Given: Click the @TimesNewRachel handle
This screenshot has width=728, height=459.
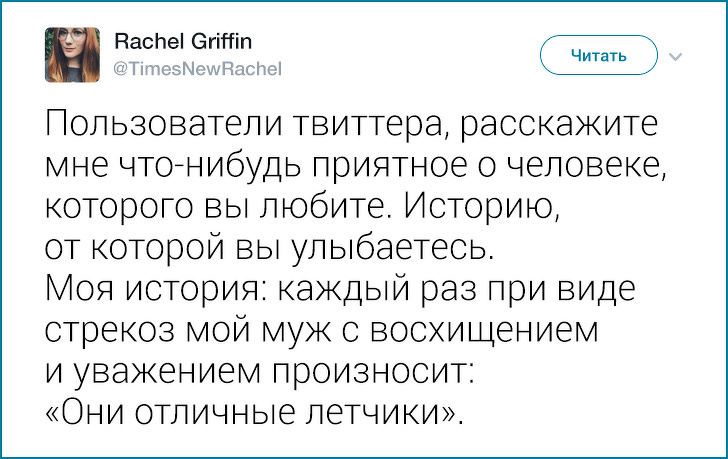Looking at the screenshot, I should (185, 68).
